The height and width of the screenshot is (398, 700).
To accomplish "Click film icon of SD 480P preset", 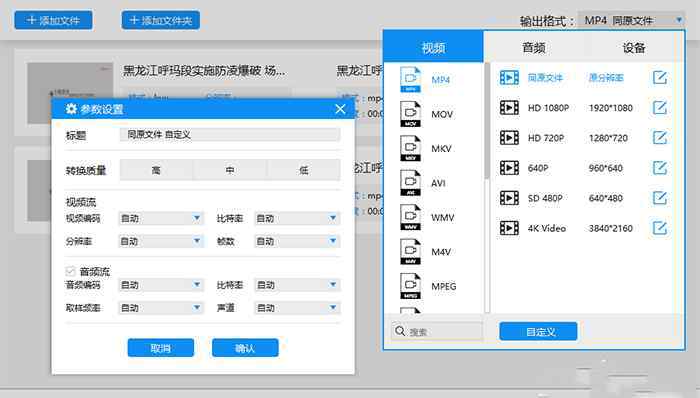I will pyautogui.click(x=509, y=198).
